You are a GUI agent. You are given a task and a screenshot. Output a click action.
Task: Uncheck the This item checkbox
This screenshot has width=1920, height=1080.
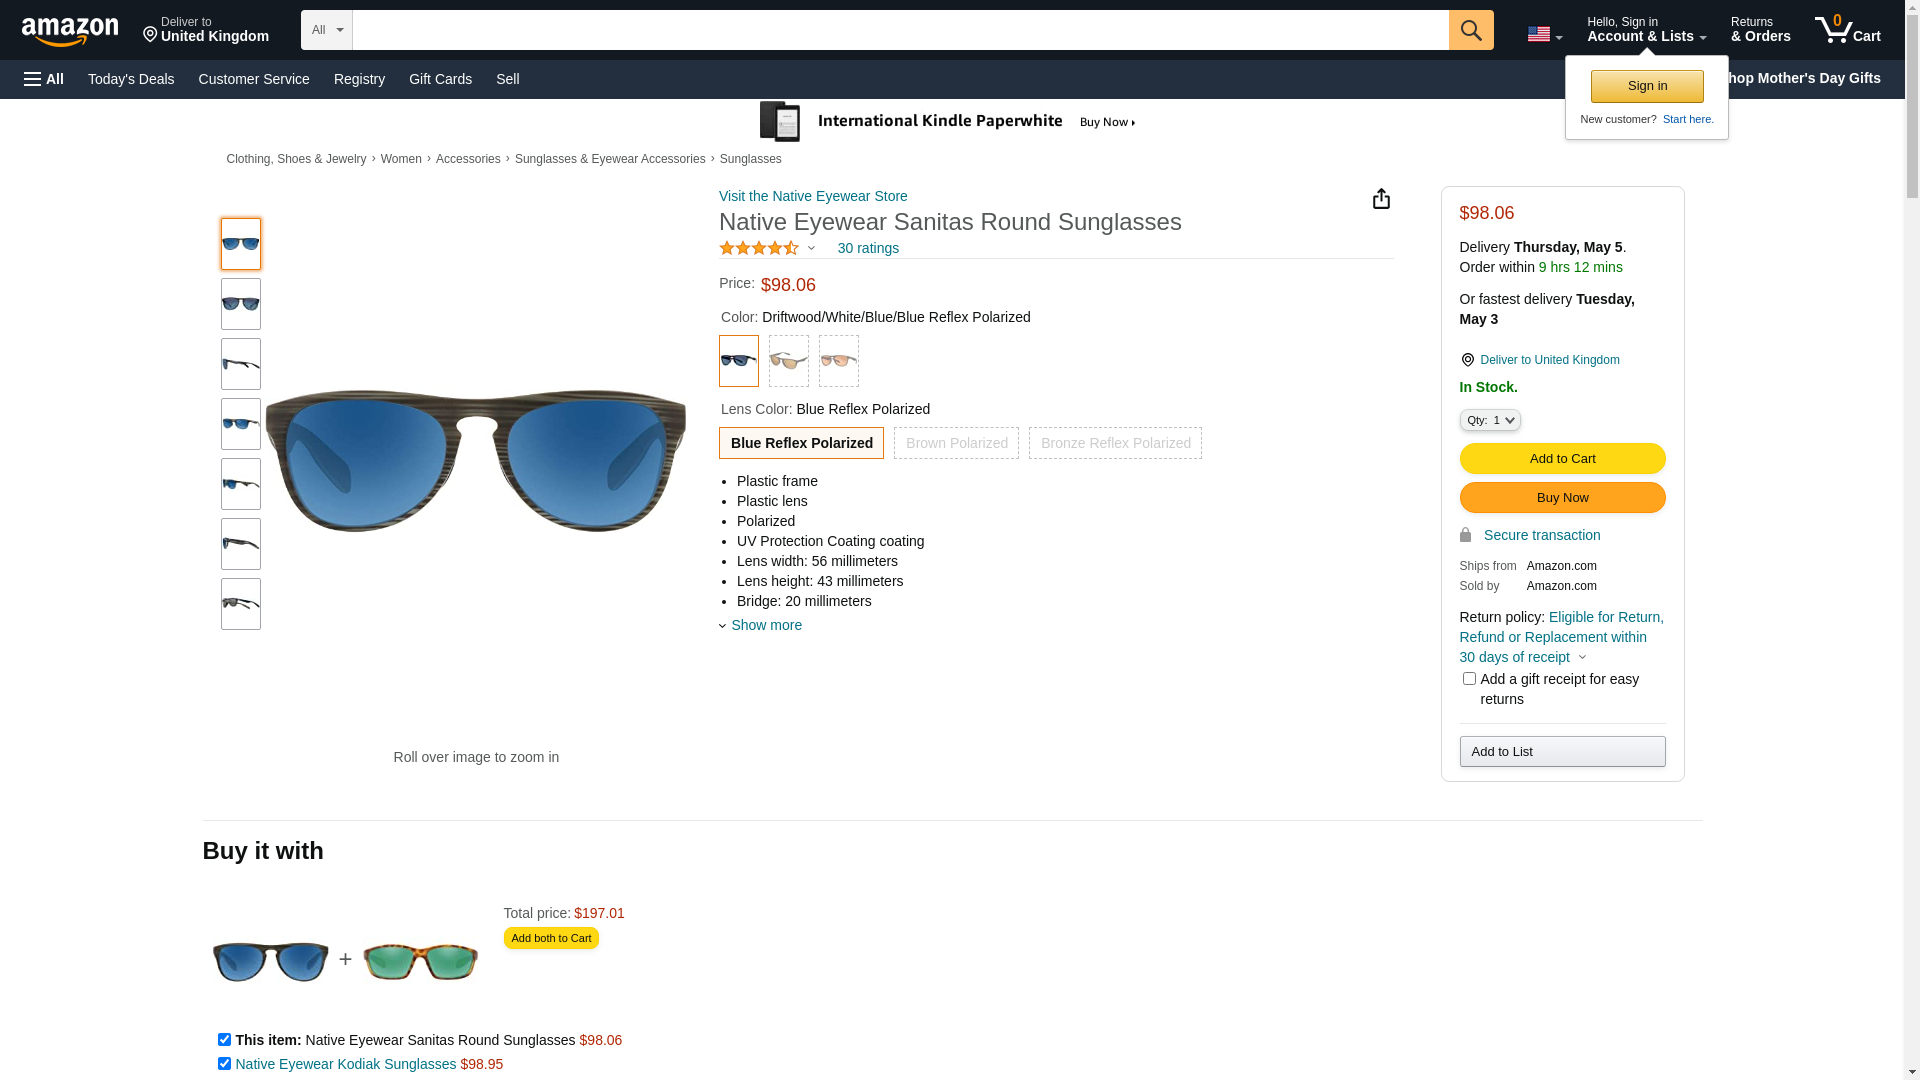224,1040
